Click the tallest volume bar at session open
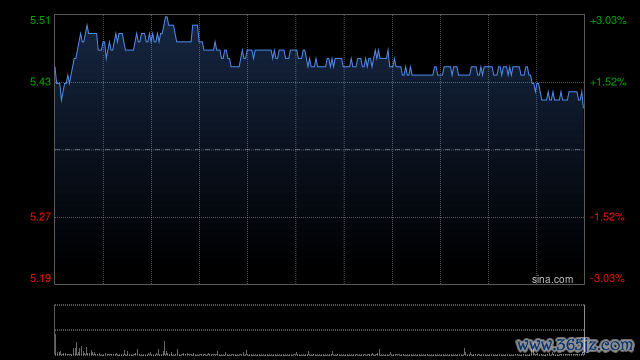This screenshot has height=360, width=640. pos(56,344)
